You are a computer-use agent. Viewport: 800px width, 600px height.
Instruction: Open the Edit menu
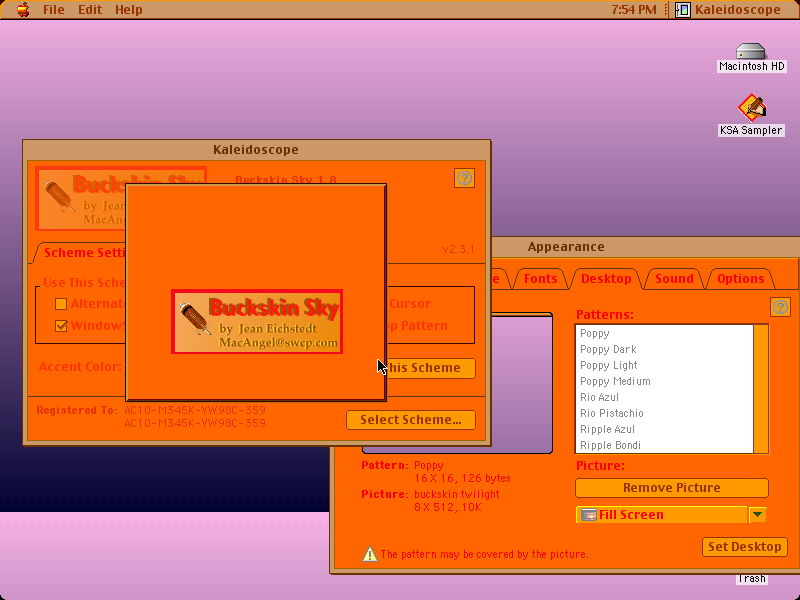click(90, 10)
